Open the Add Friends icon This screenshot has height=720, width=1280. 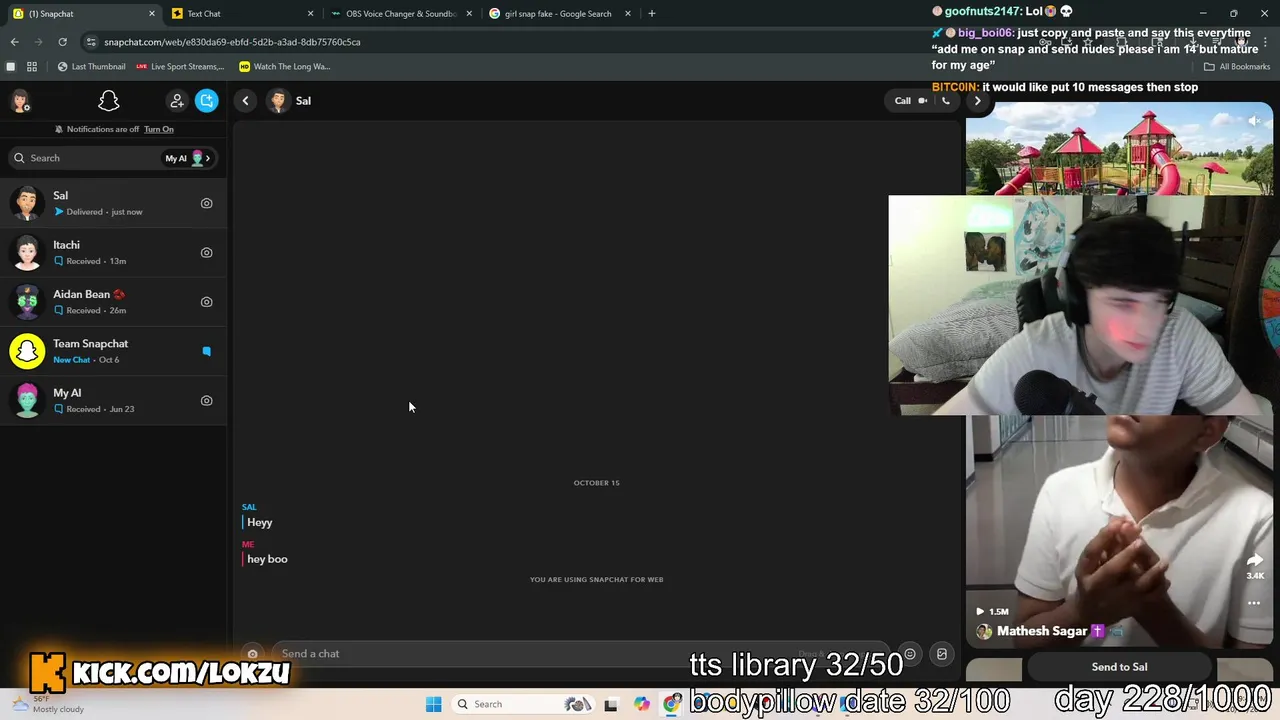pos(177,101)
